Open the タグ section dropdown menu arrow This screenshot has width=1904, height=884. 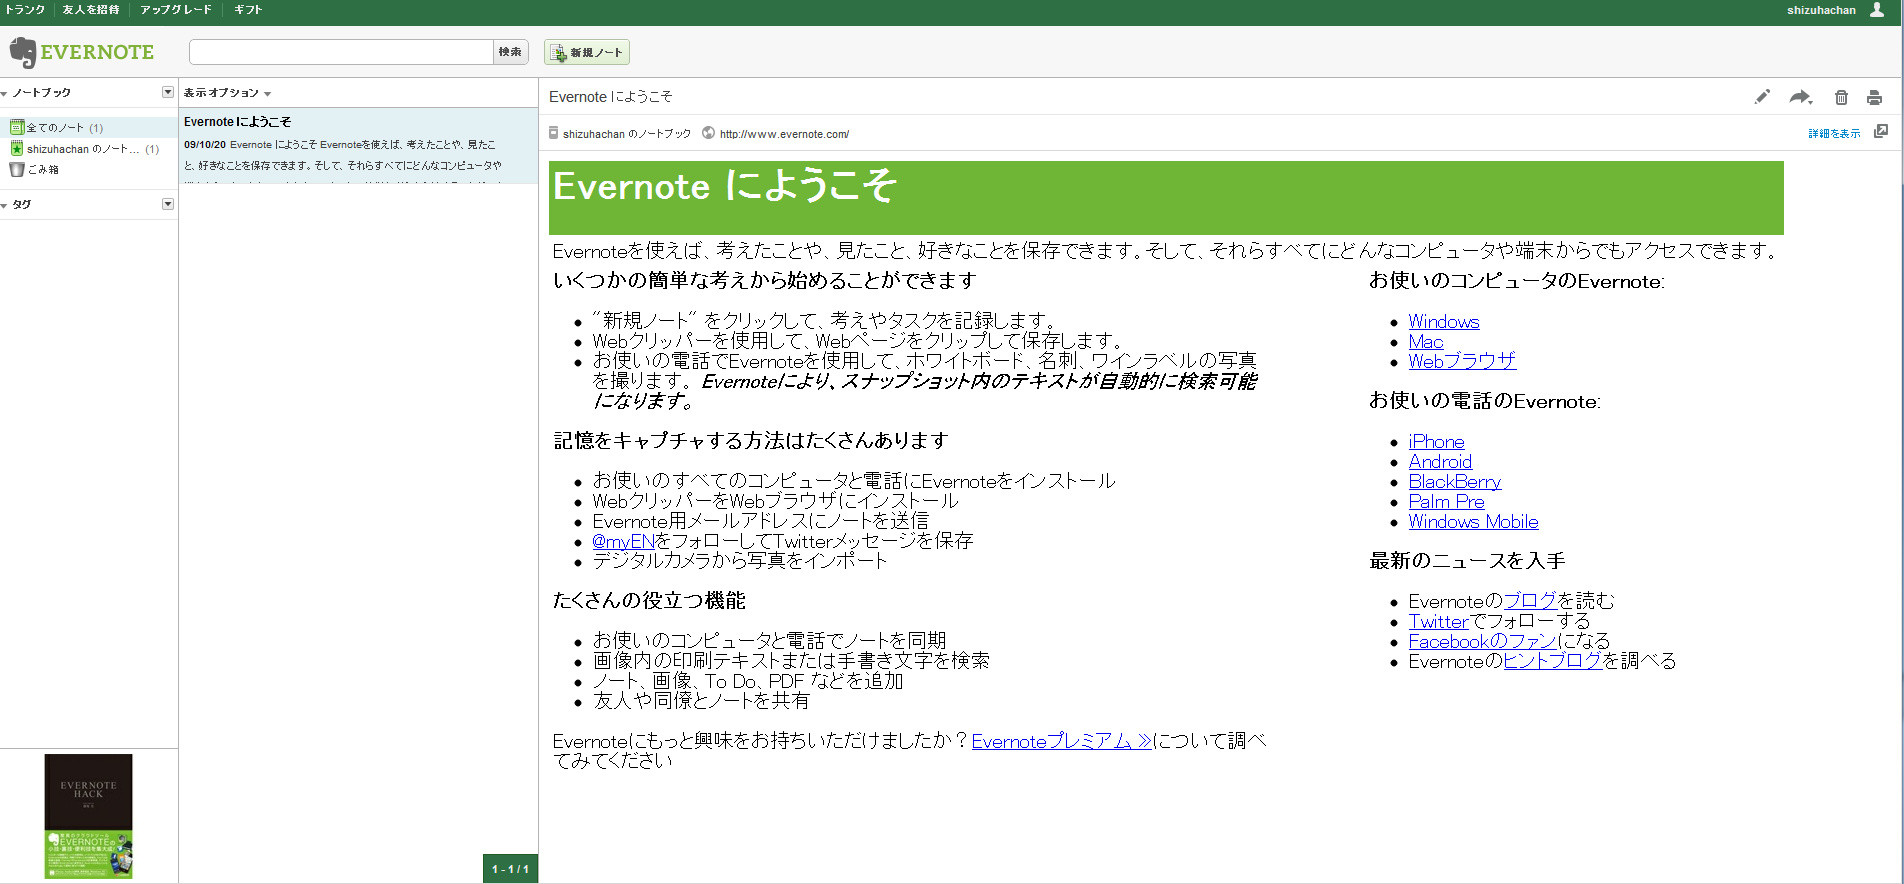pyautogui.click(x=167, y=204)
